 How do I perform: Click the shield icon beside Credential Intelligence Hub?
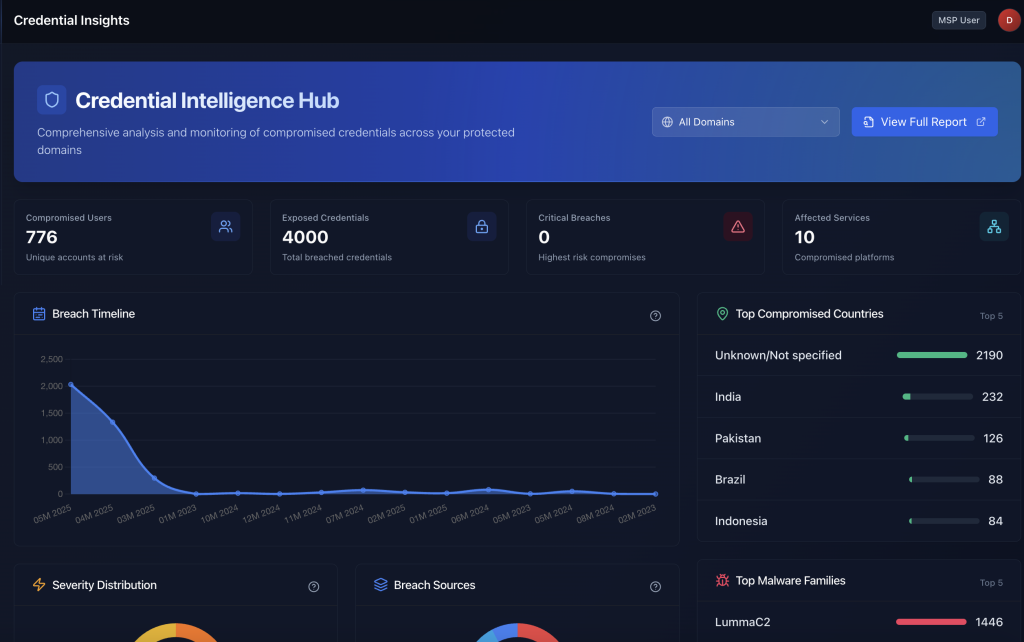52,100
